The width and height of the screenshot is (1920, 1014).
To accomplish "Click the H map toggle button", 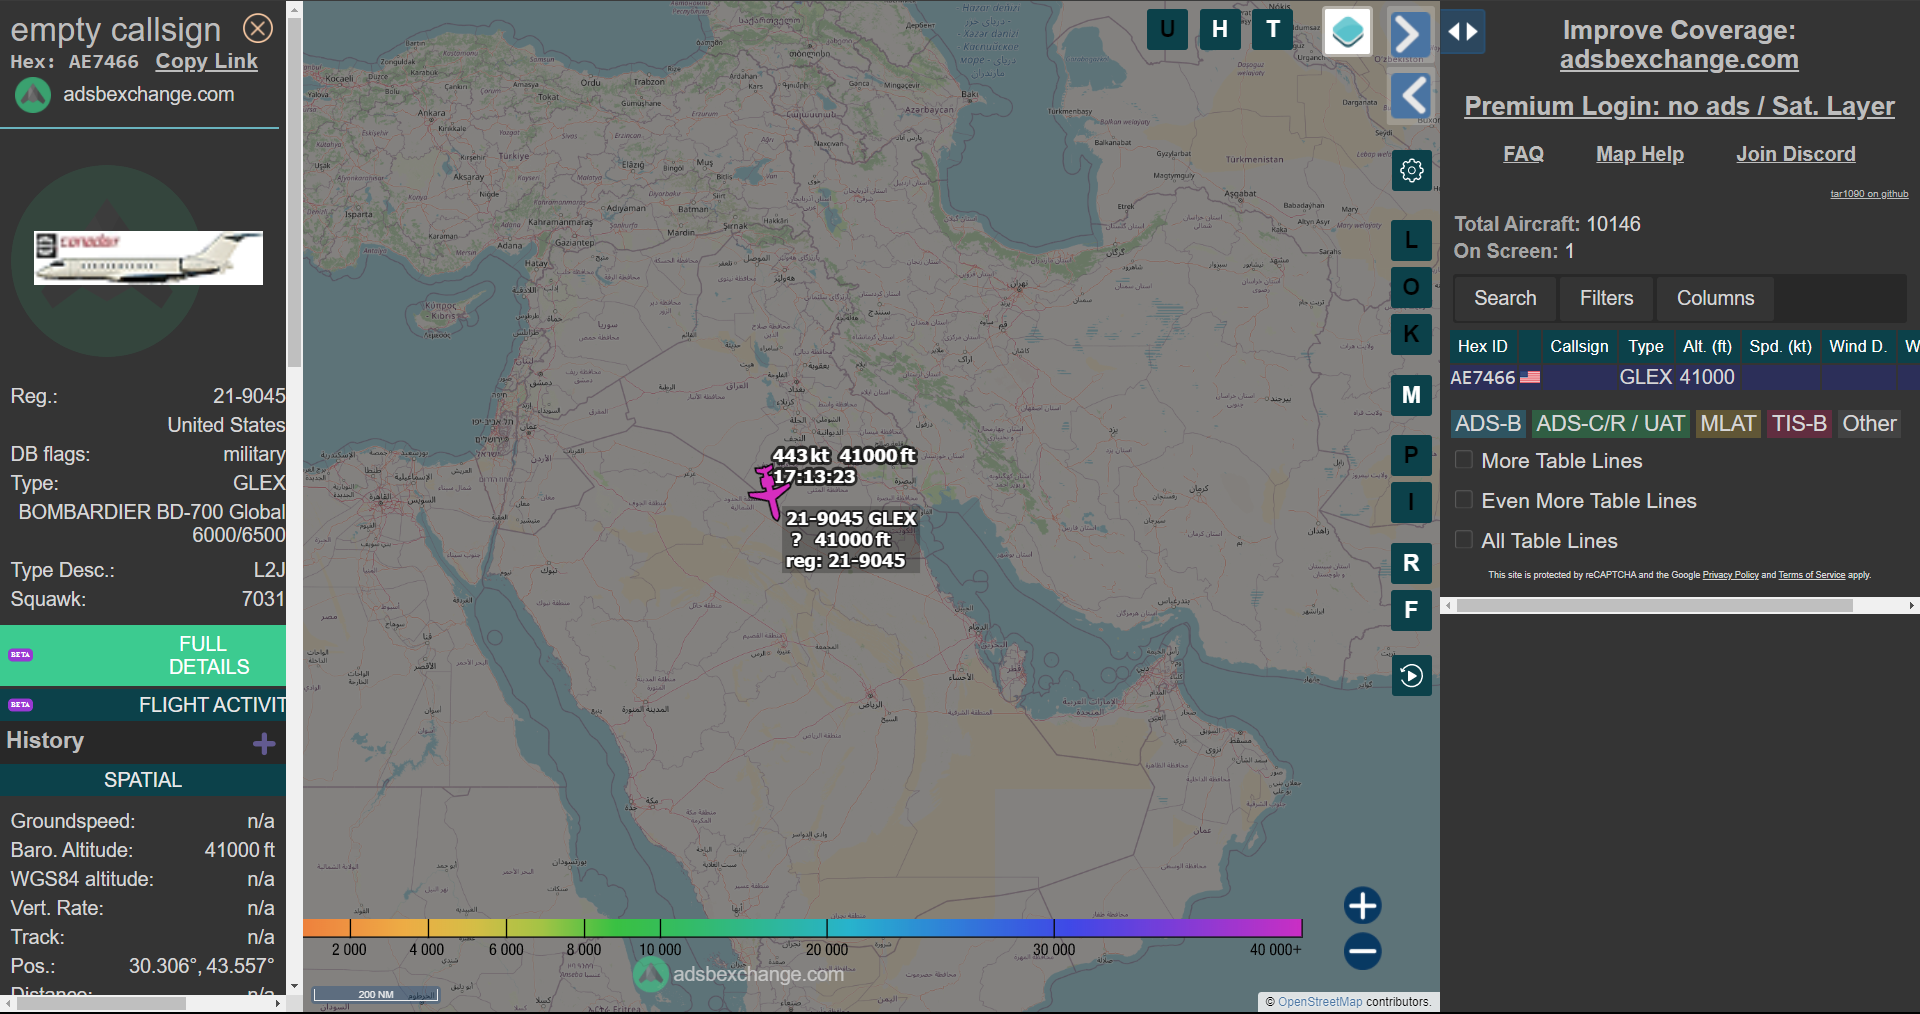I will tap(1220, 29).
